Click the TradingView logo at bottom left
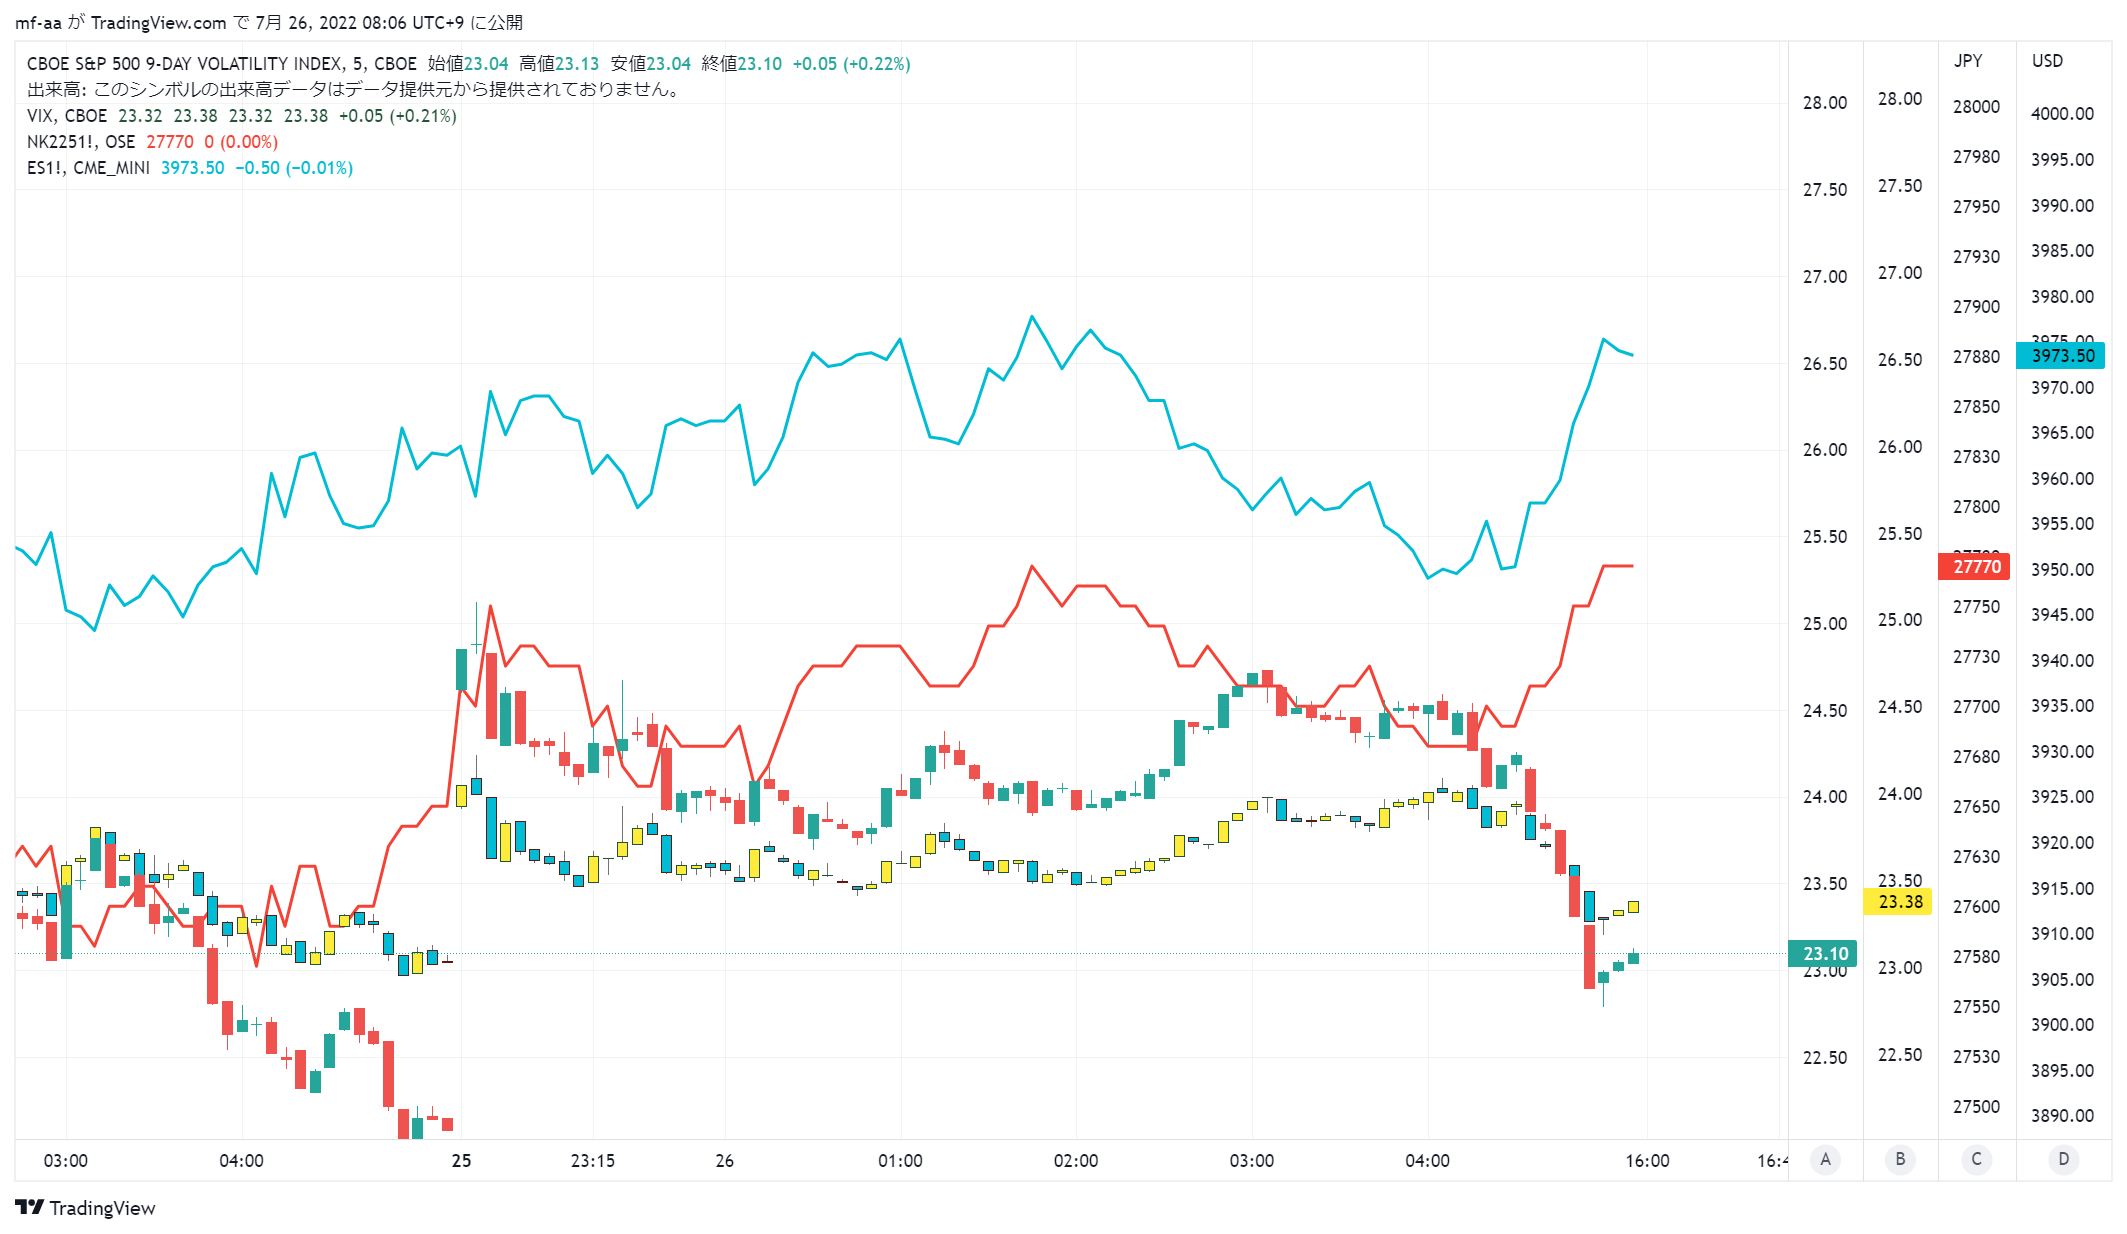 [86, 1208]
